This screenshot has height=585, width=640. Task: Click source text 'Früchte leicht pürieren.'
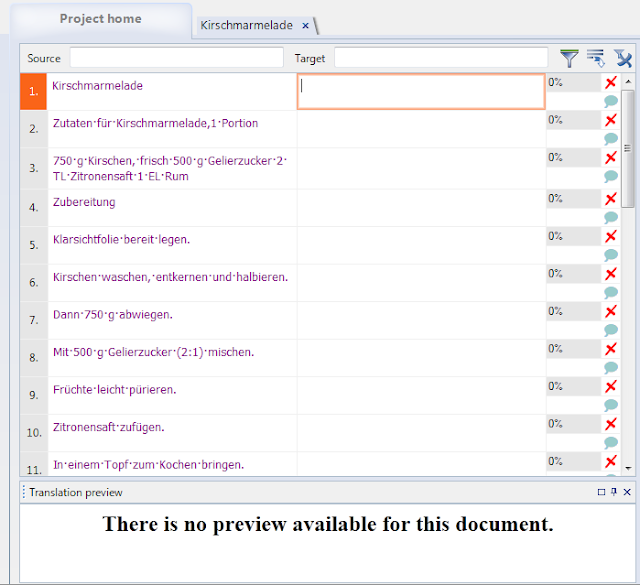[115, 390]
